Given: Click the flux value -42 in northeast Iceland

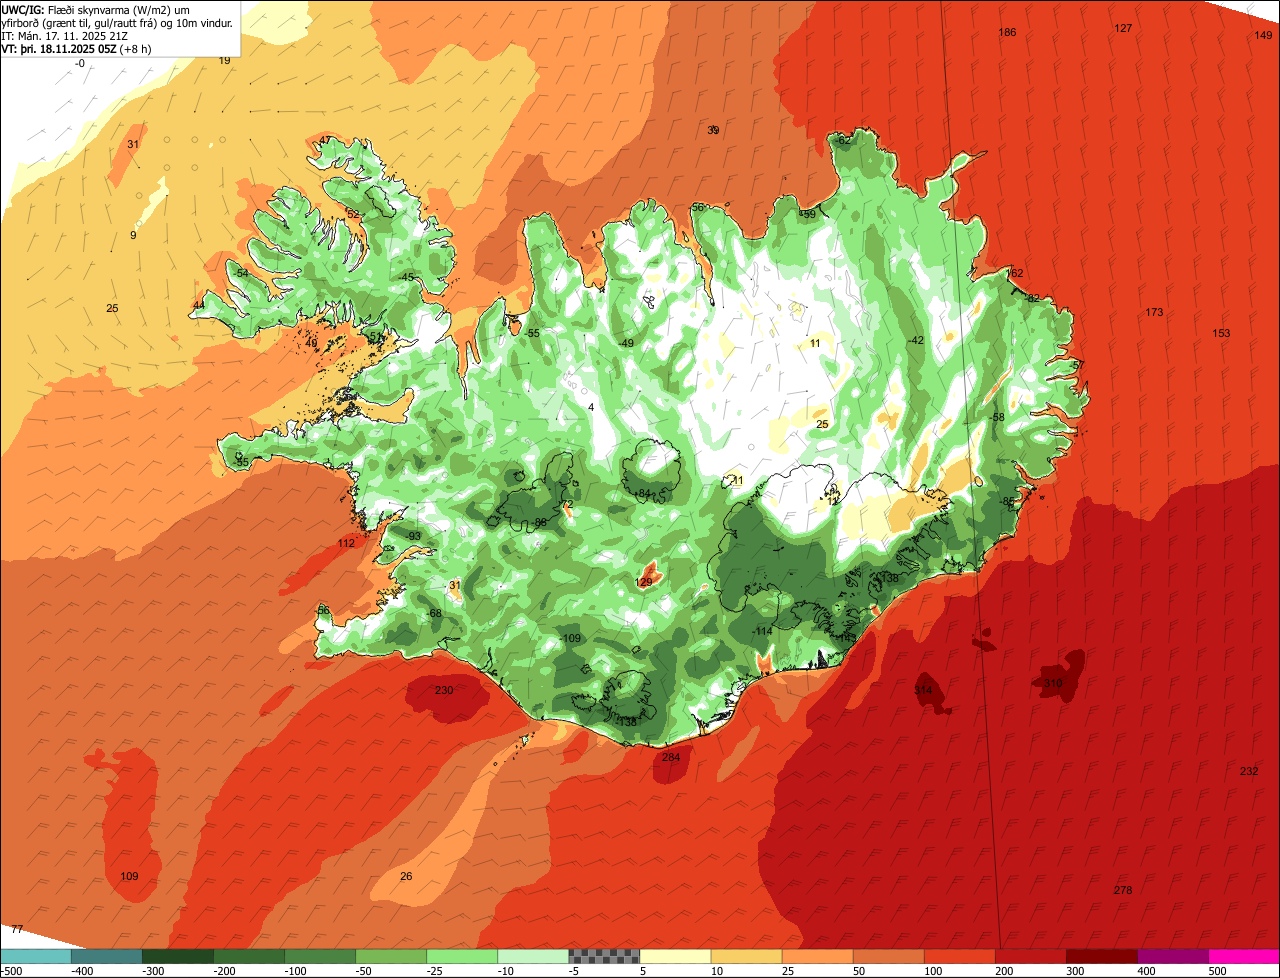Looking at the screenshot, I should coord(916,340).
